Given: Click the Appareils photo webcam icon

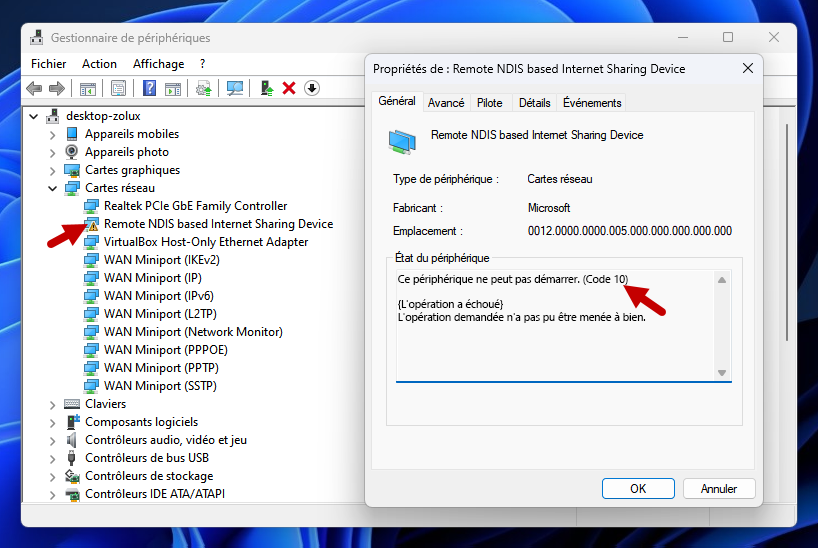Looking at the screenshot, I should [71, 152].
